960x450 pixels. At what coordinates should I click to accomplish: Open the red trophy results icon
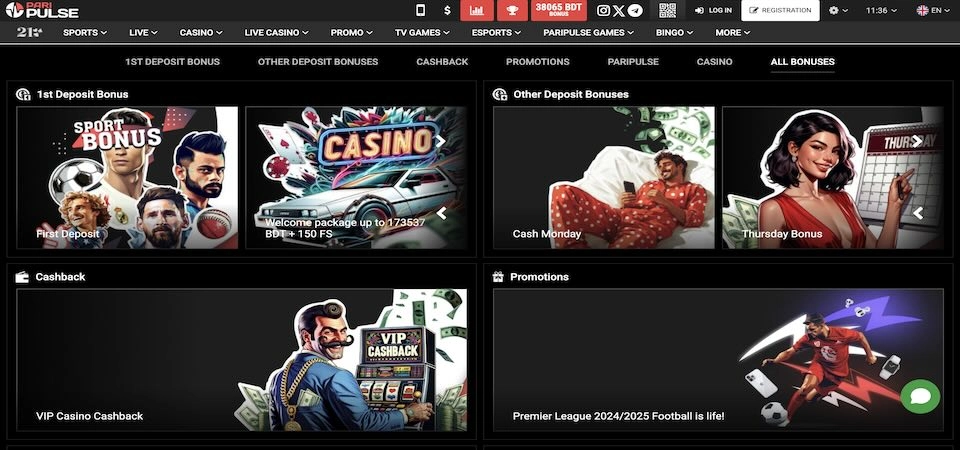click(x=512, y=10)
